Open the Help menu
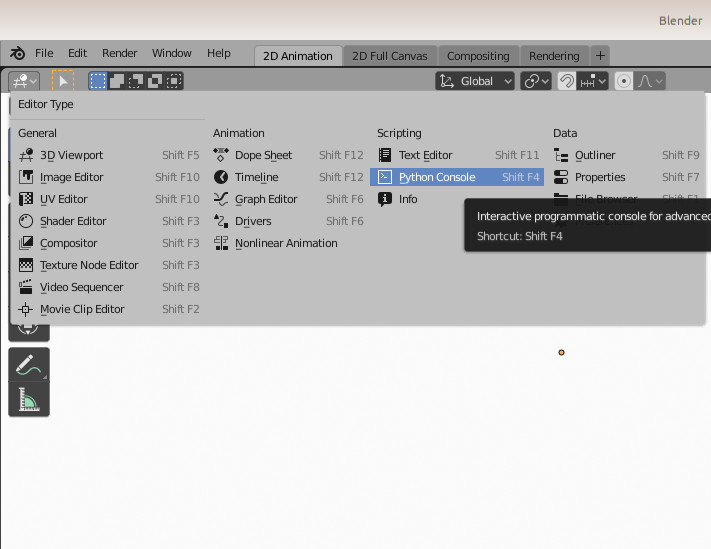The image size is (711, 549). coord(219,53)
